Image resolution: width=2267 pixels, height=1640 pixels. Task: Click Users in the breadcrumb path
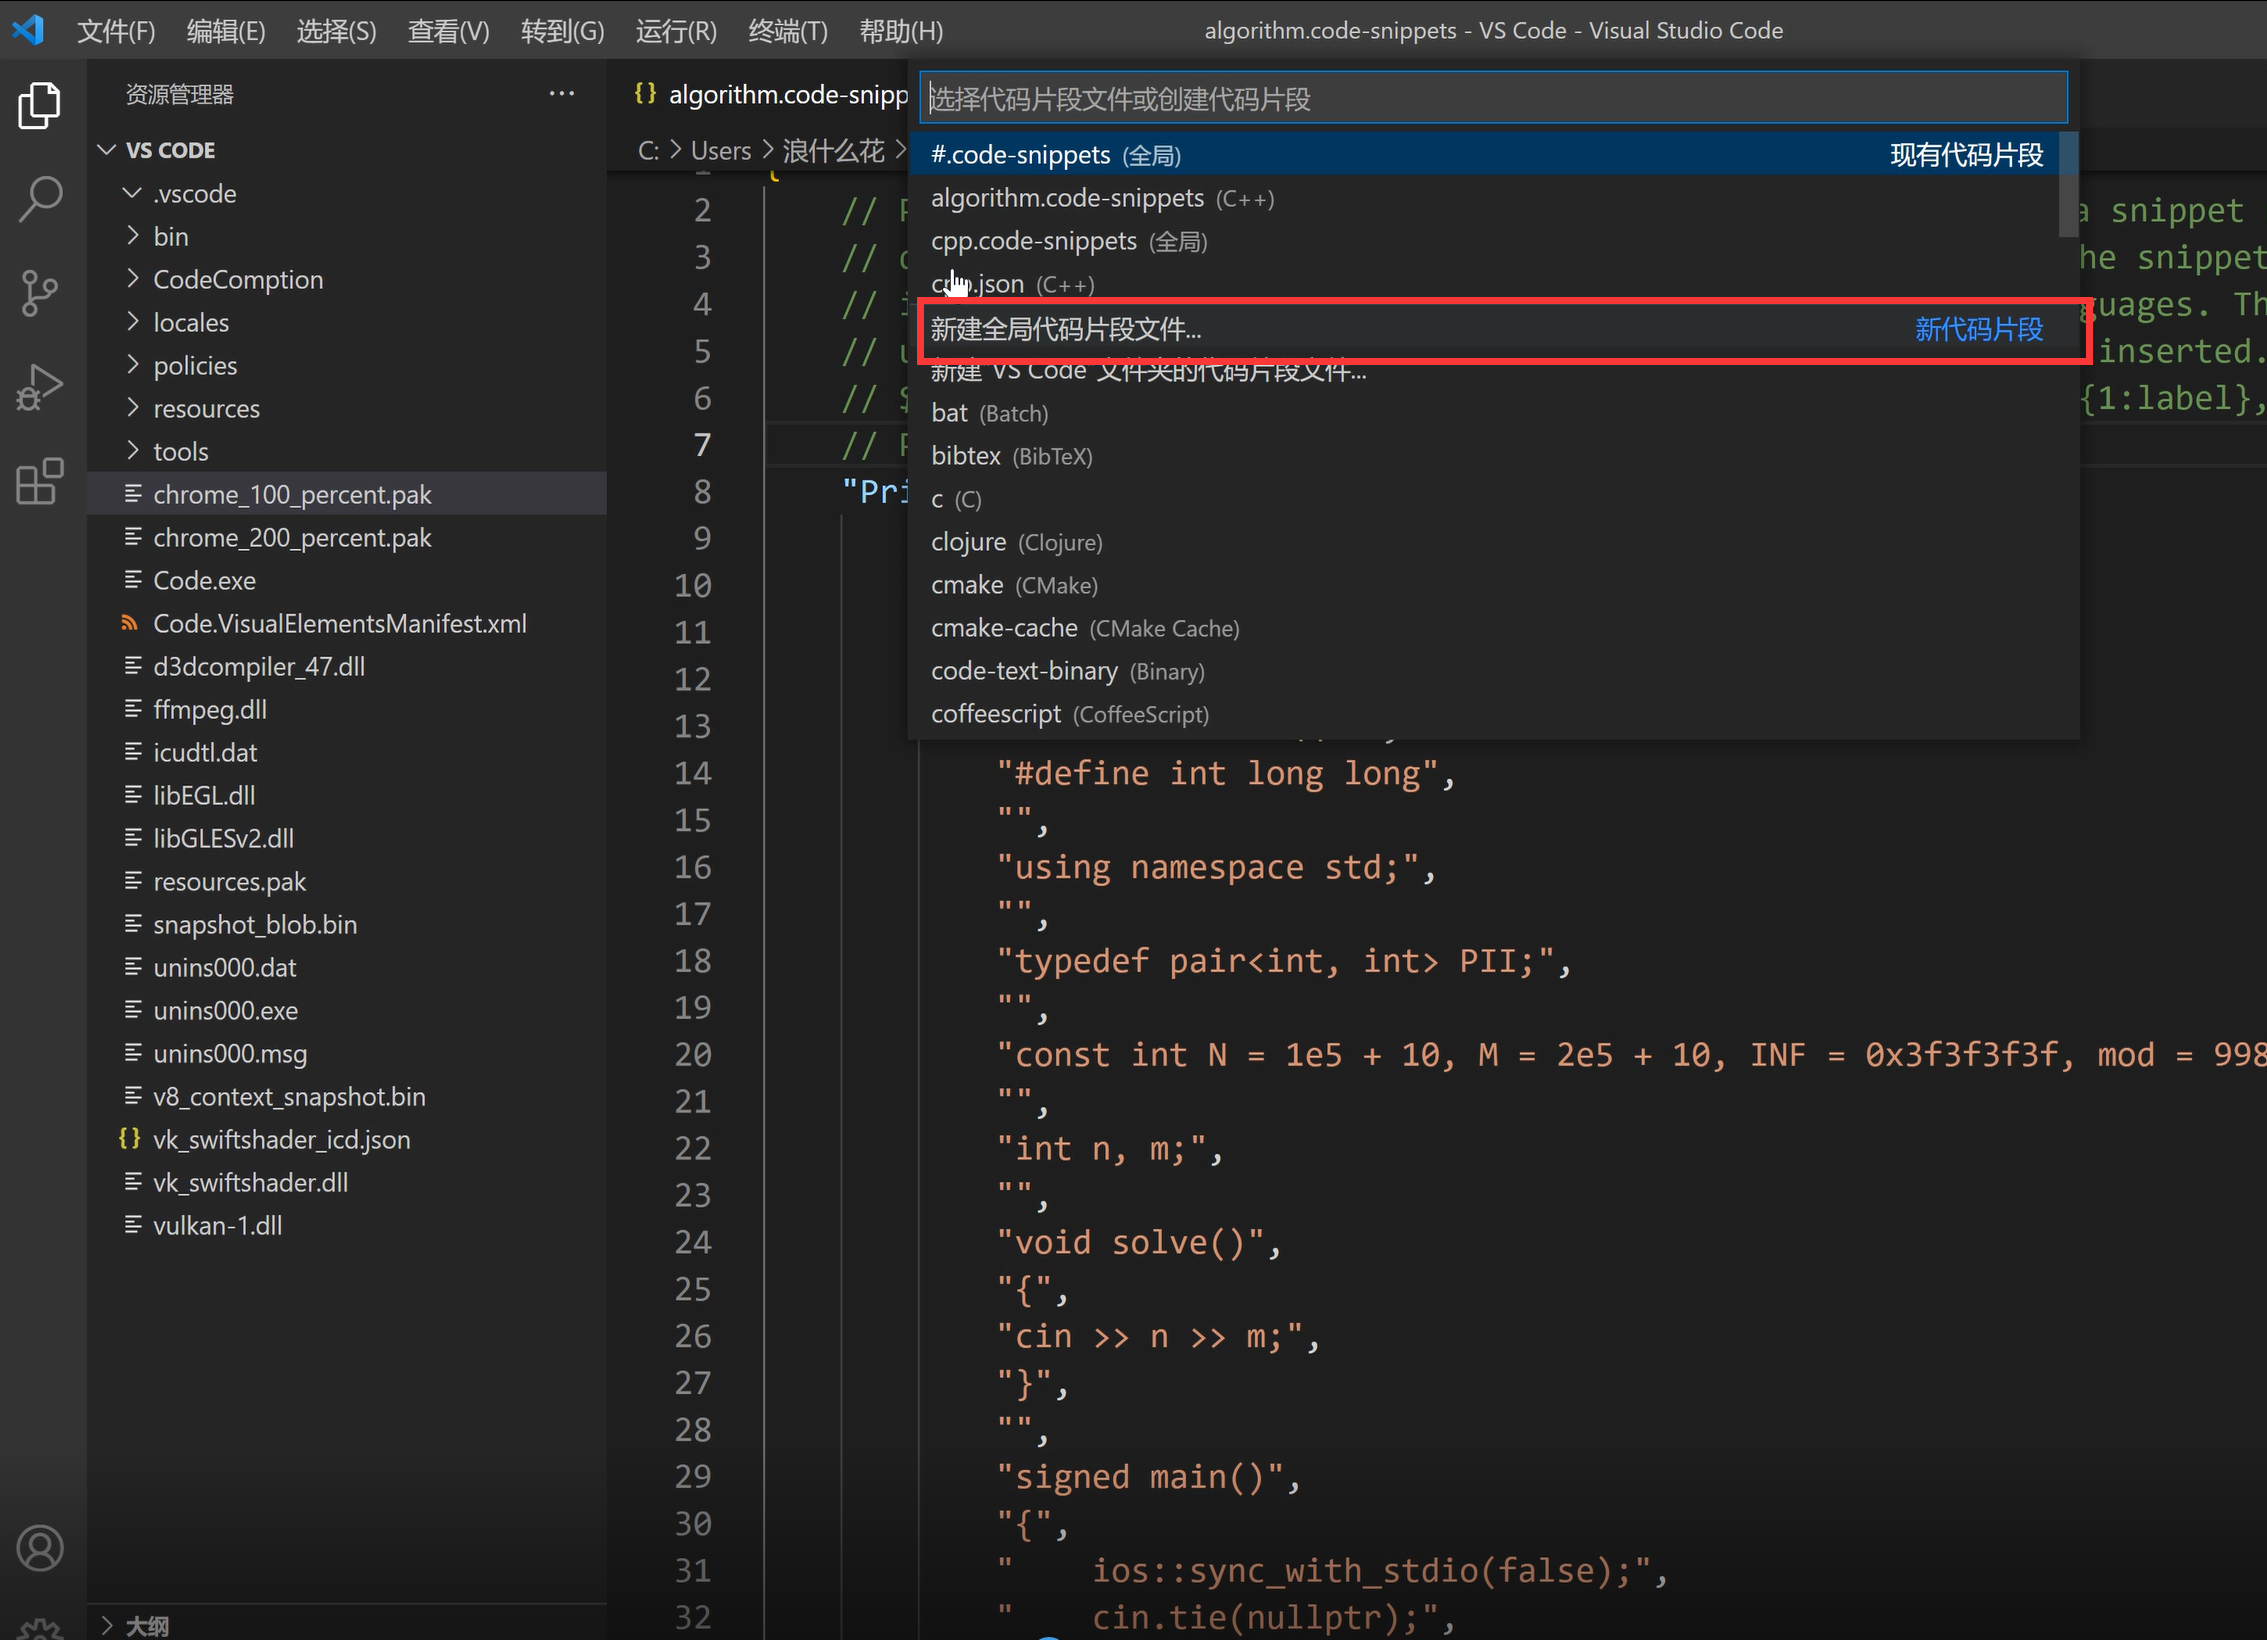point(721,150)
